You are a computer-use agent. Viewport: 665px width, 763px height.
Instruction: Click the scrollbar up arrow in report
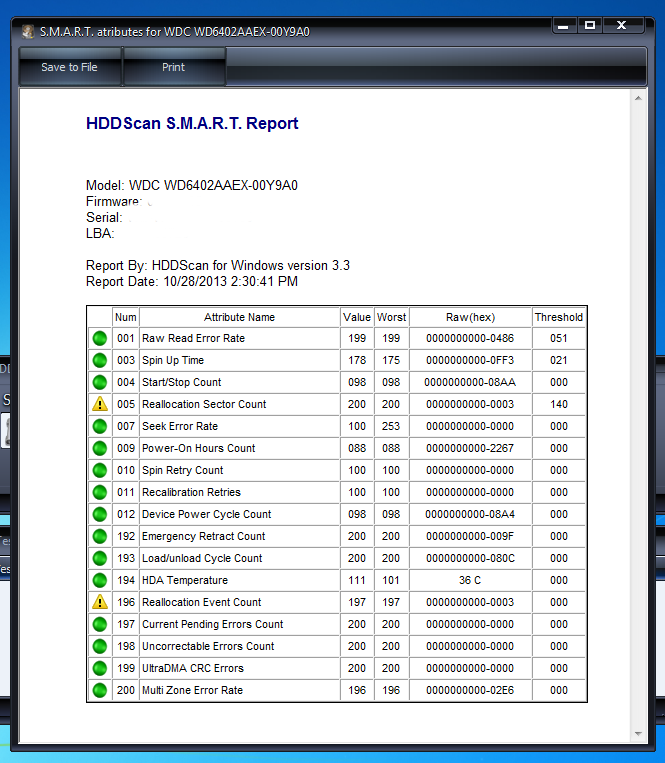[638, 98]
